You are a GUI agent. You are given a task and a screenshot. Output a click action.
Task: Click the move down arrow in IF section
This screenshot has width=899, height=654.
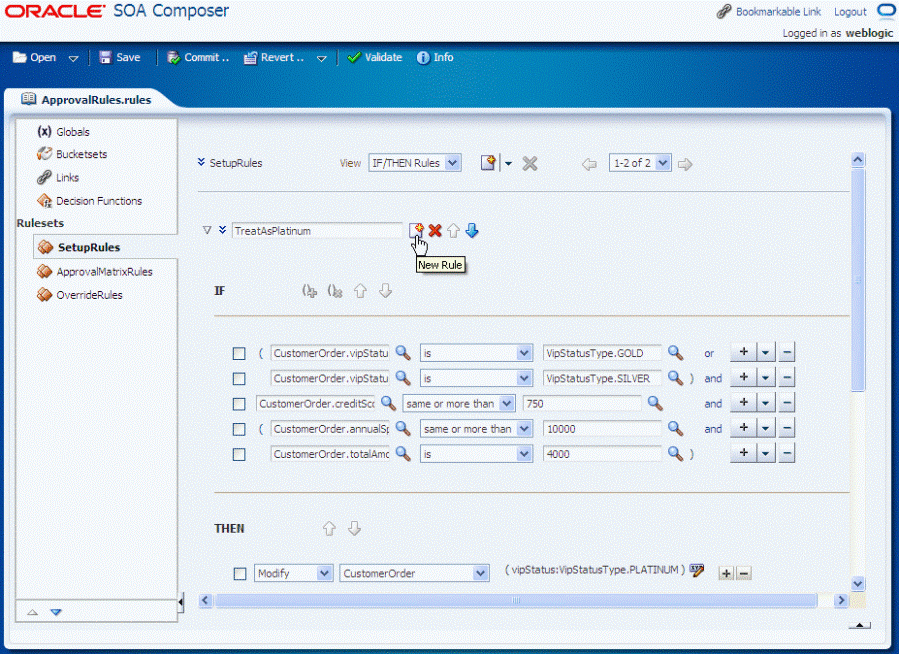pyautogui.click(x=385, y=291)
